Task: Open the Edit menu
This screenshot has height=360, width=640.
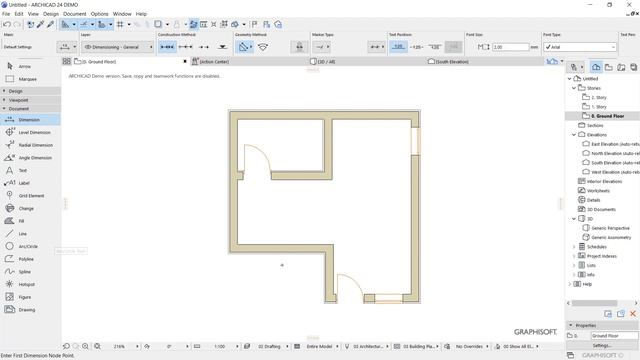Action: coord(19,14)
